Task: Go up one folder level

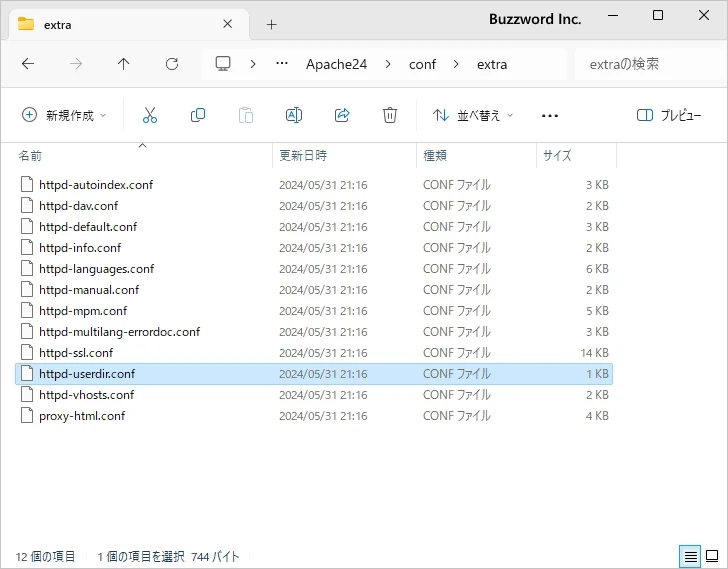Action: click(x=124, y=64)
